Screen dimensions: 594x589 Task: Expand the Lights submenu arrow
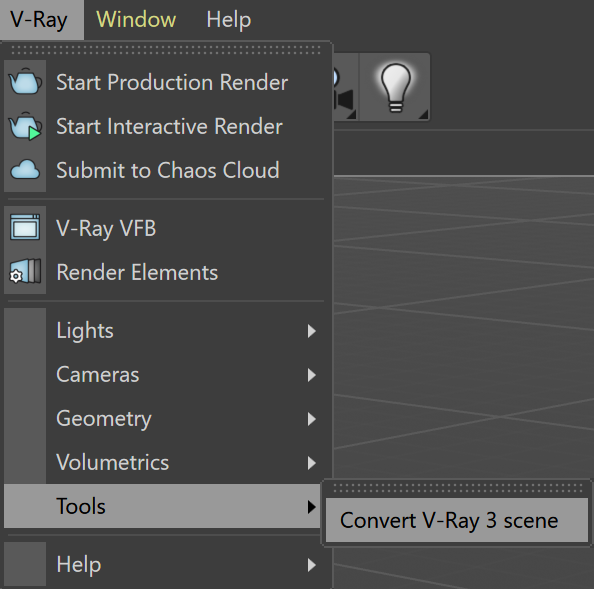[311, 331]
